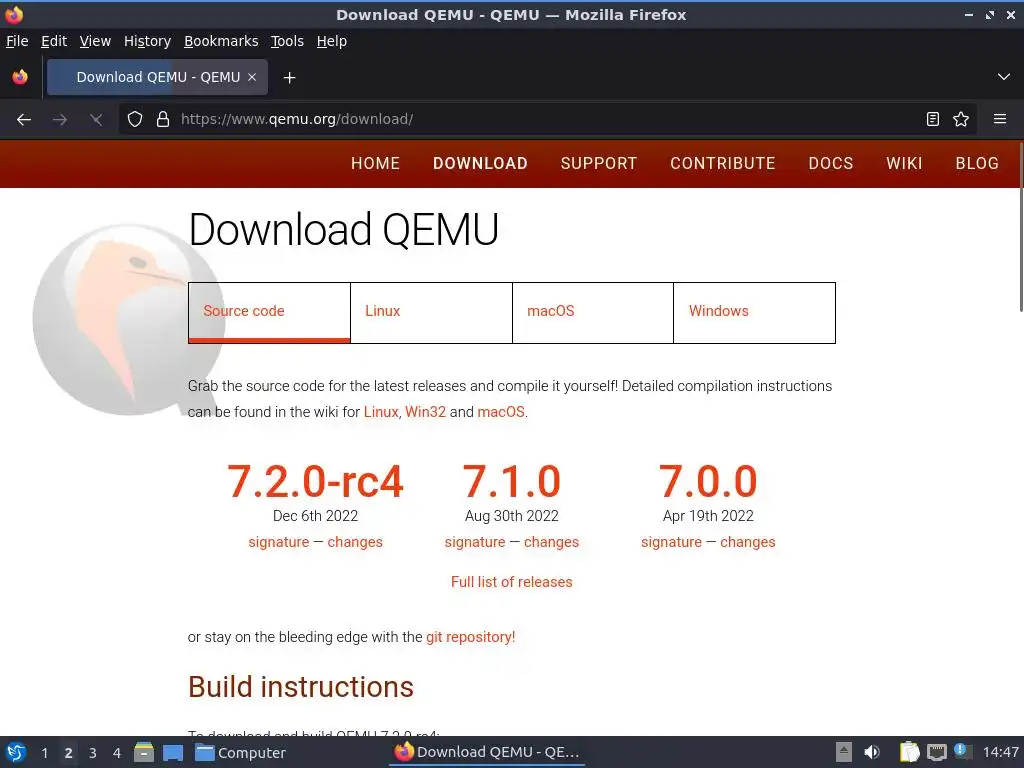Viewport: 1024px width, 768px height.
Task: Open the LXQt start menu
Action: click(16, 752)
